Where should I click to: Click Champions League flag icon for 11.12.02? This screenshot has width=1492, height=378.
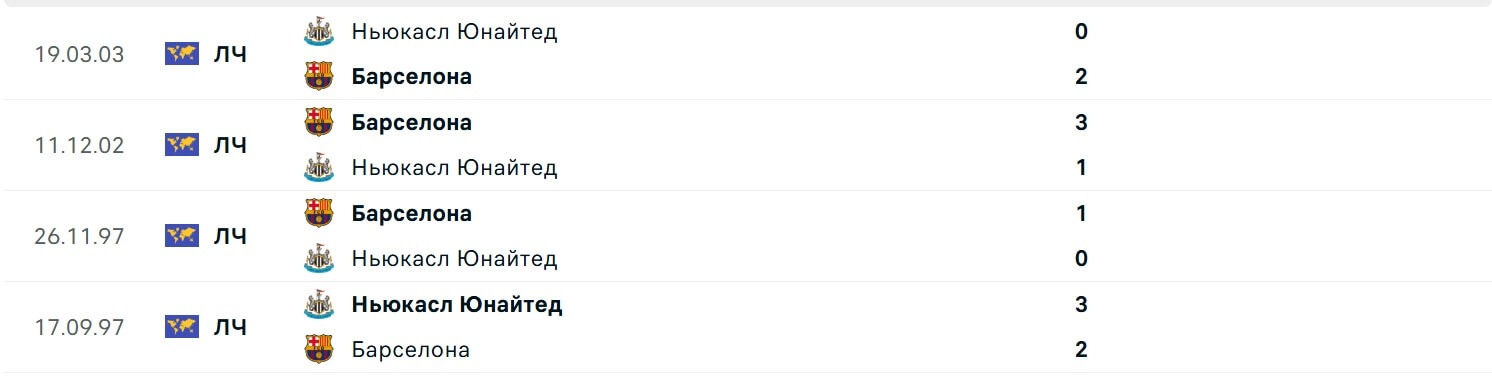[182, 145]
